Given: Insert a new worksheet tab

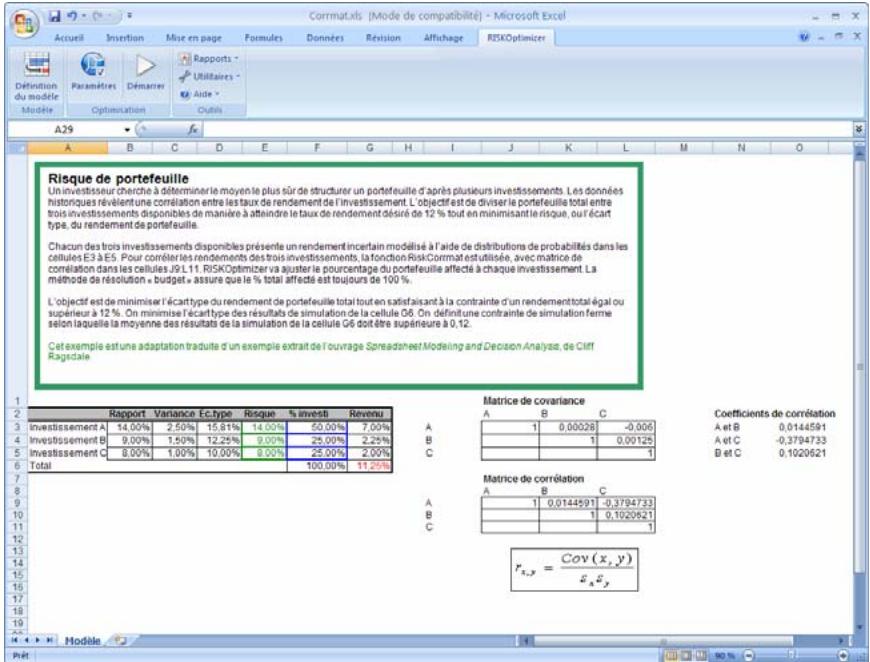Looking at the screenshot, I should point(123,640).
